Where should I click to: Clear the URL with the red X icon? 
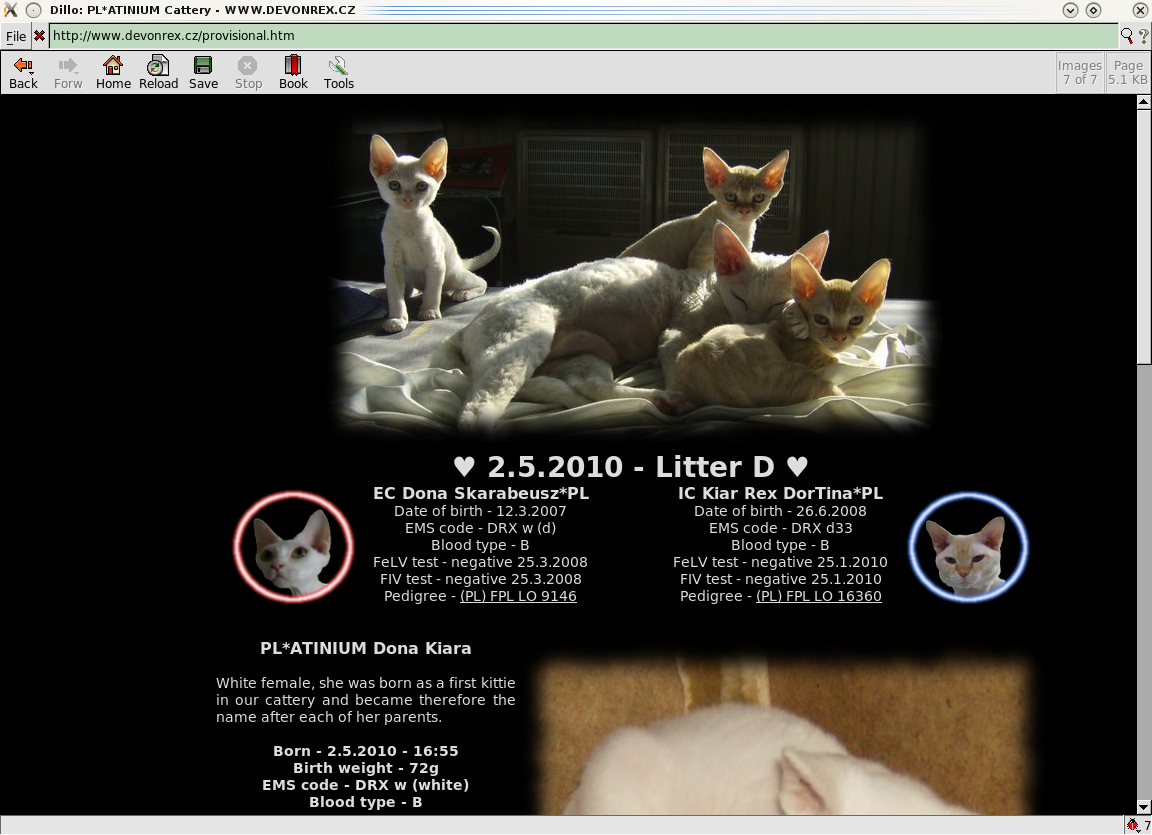(39, 35)
